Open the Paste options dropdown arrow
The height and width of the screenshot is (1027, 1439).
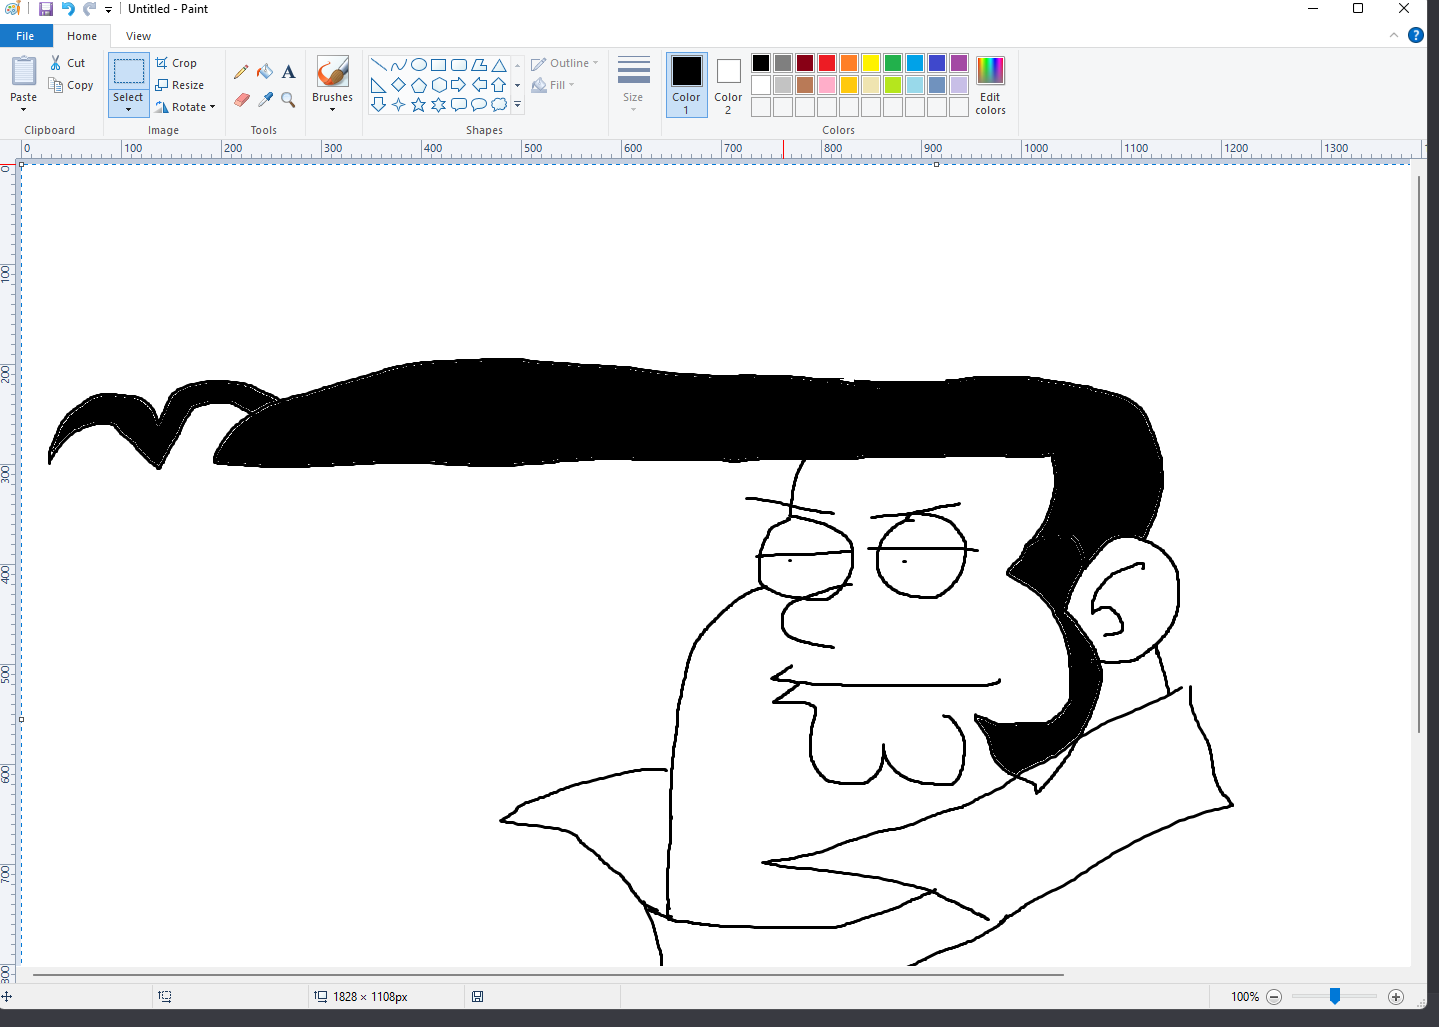(x=23, y=109)
